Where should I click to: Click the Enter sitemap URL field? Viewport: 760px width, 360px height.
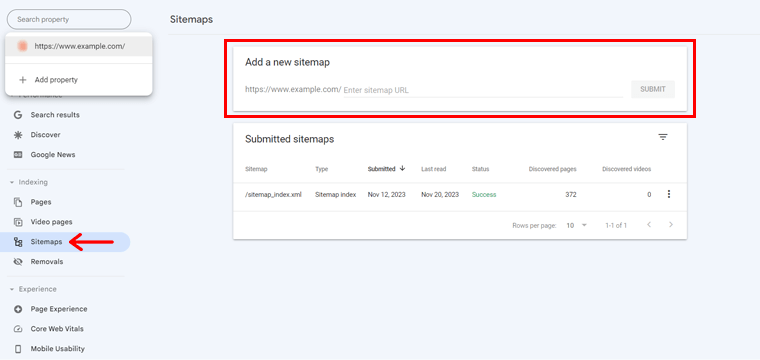pyautogui.click(x=483, y=90)
